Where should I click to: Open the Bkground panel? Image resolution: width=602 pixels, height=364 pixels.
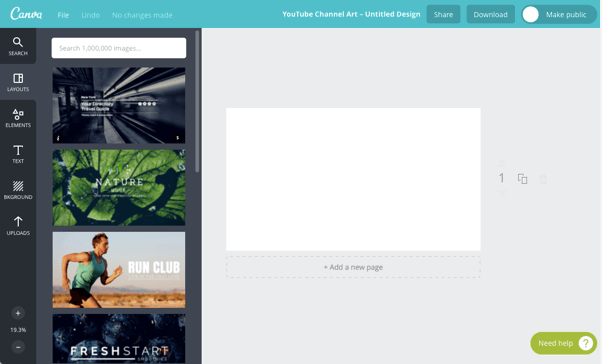[x=18, y=190]
